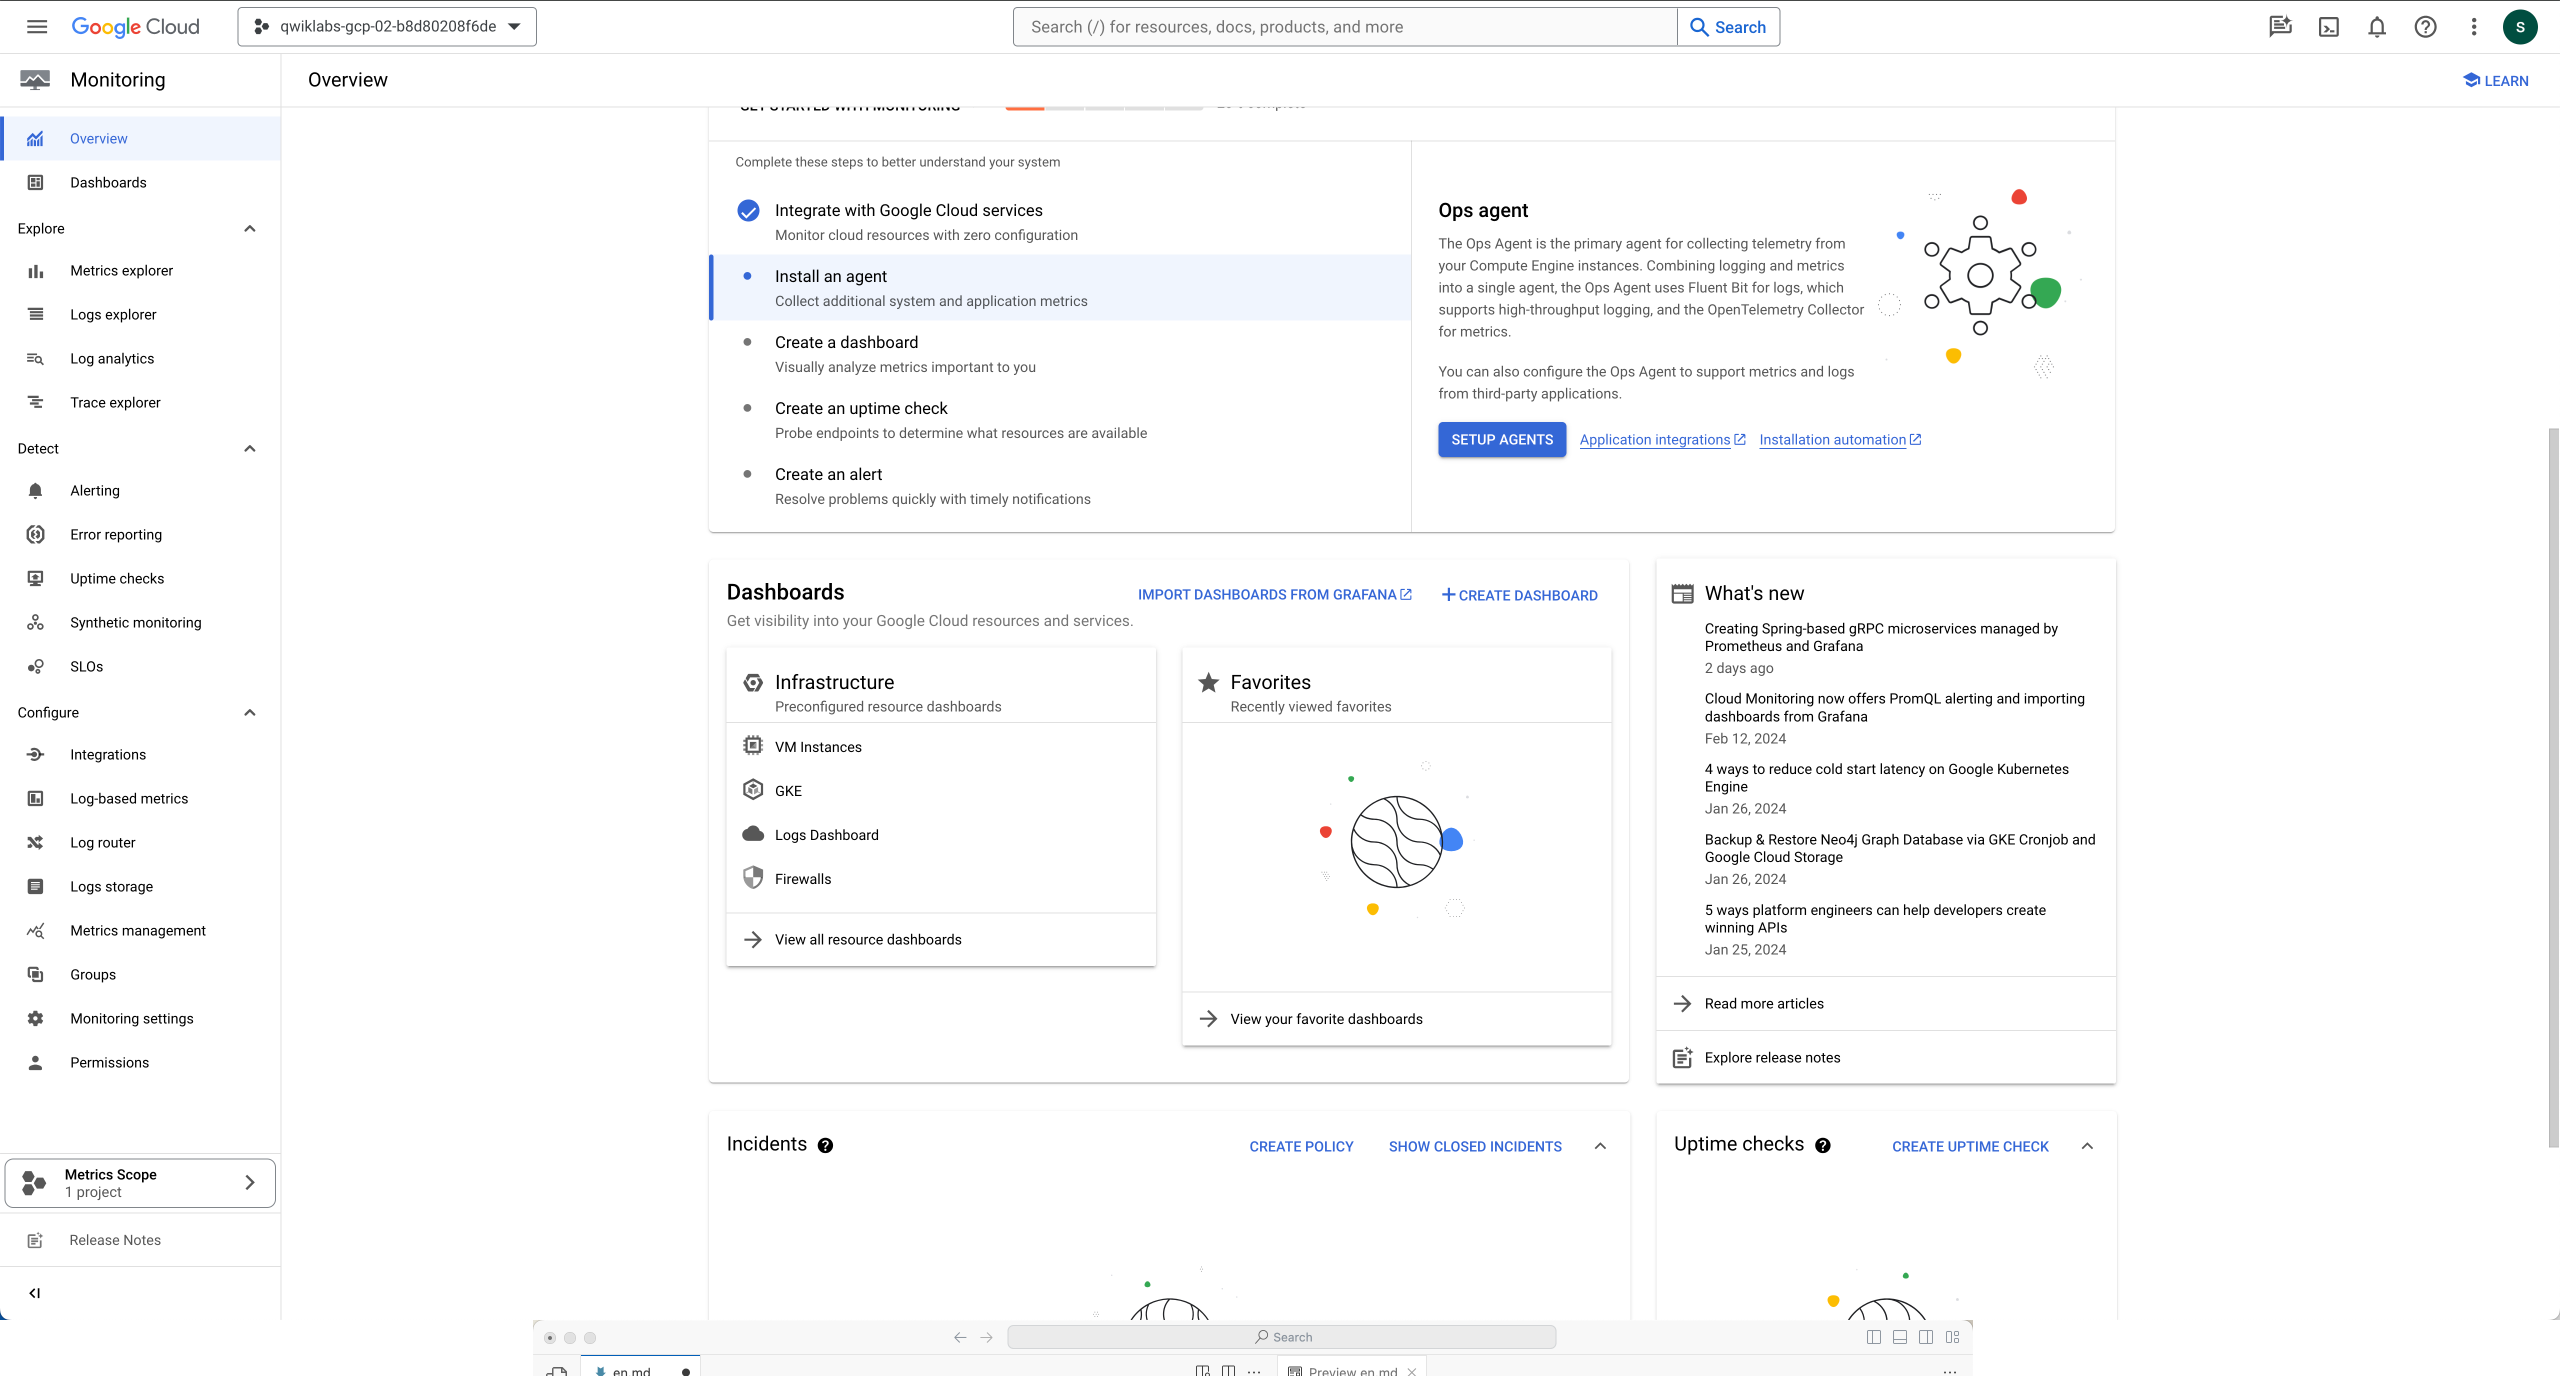This screenshot has width=2560, height=1376.
Task: Select Logs Explorer in sidebar
Action: coord(112,313)
